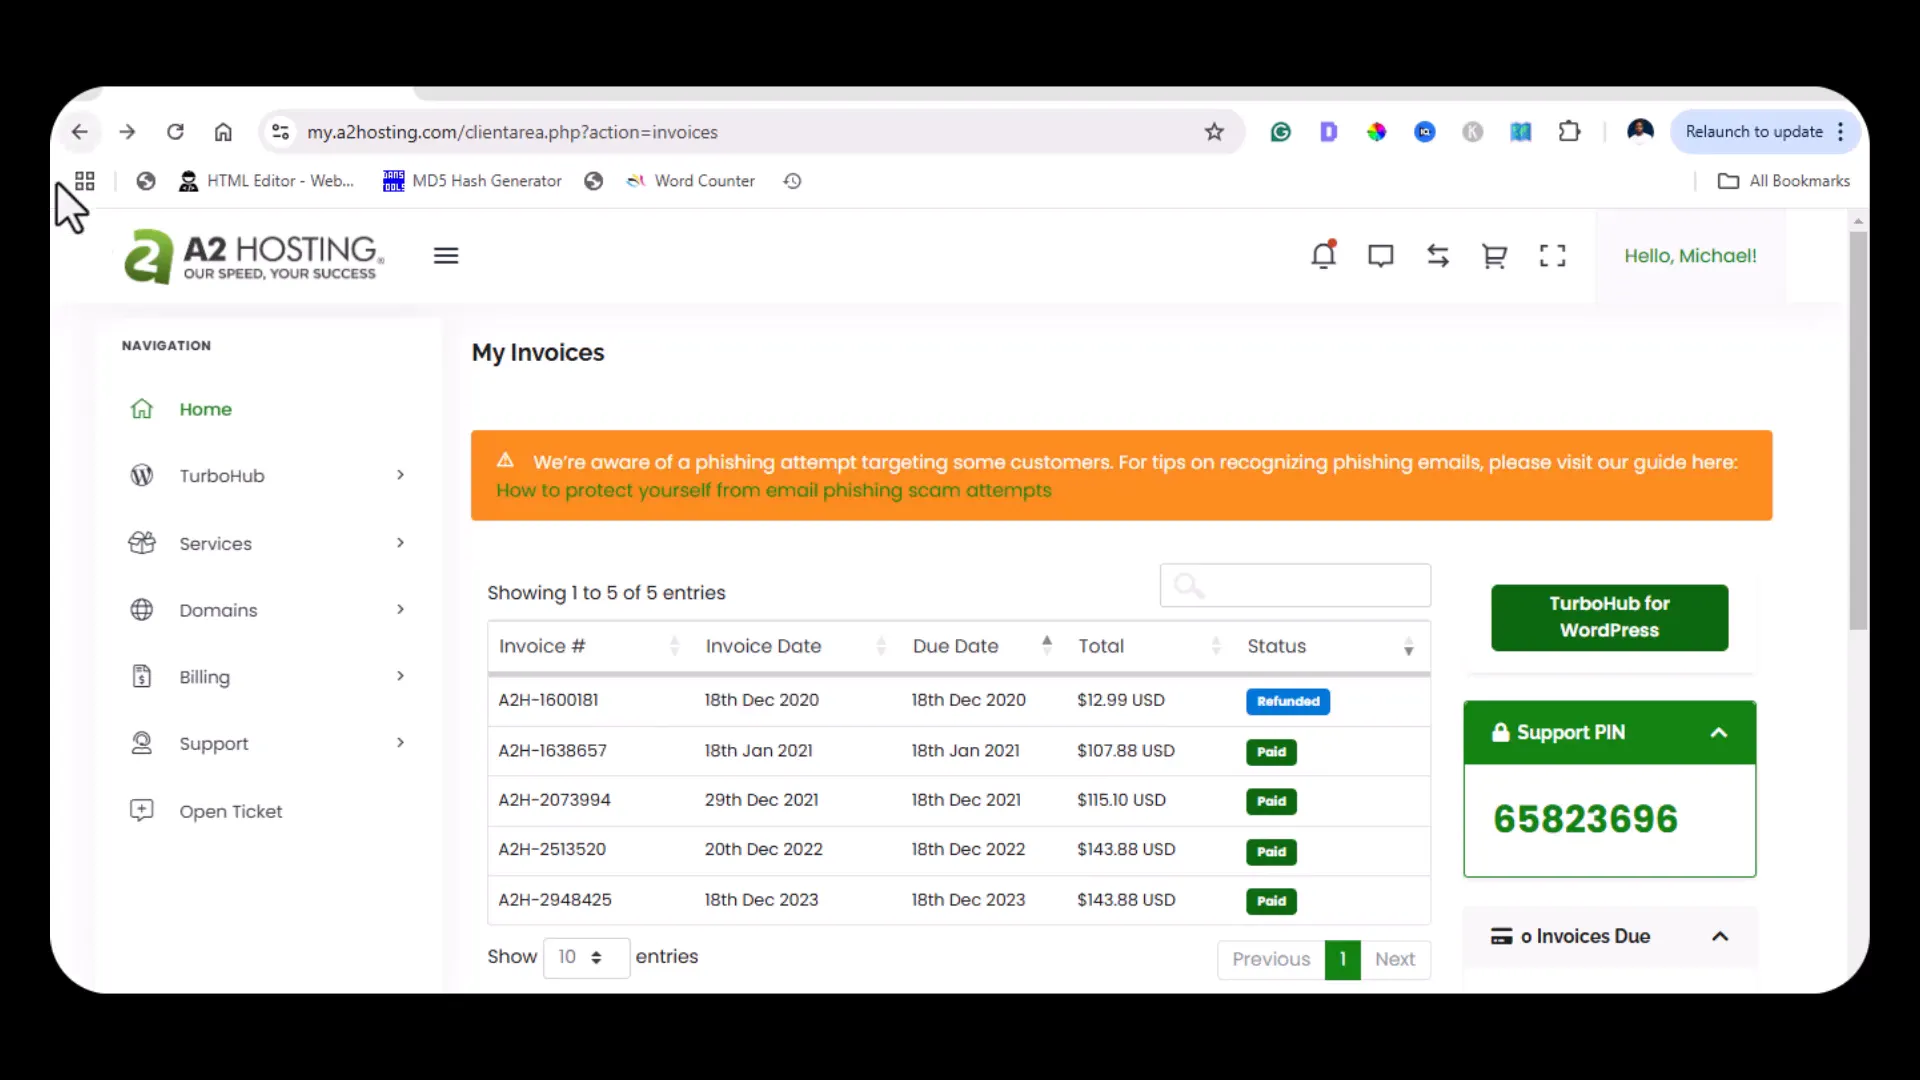1920x1080 pixels.
Task: Open invoice A2H-1638657
Action: 552,750
